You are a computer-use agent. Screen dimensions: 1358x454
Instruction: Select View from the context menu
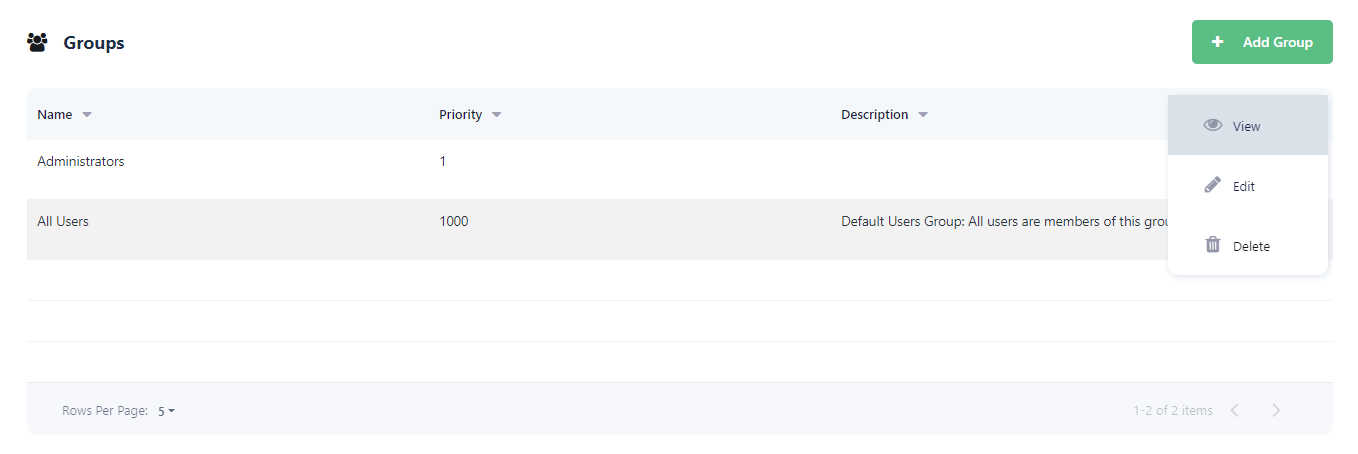tap(1247, 126)
